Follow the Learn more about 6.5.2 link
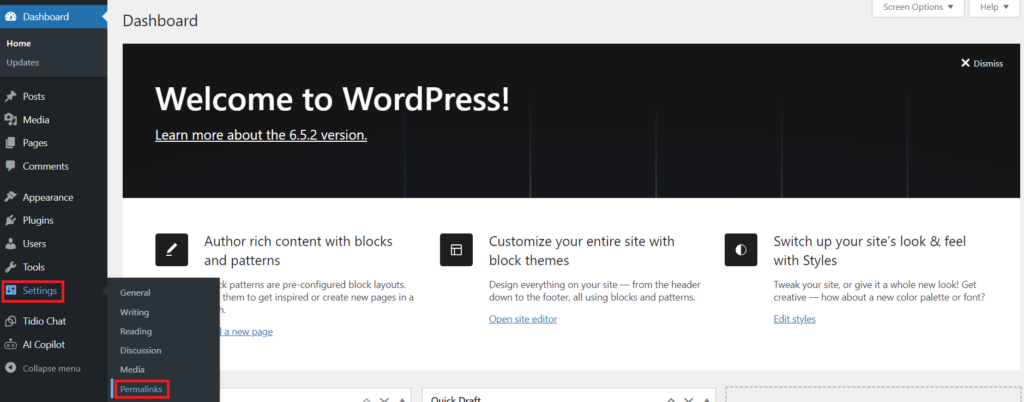Viewport: 1024px width, 402px height. (x=261, y=135)
